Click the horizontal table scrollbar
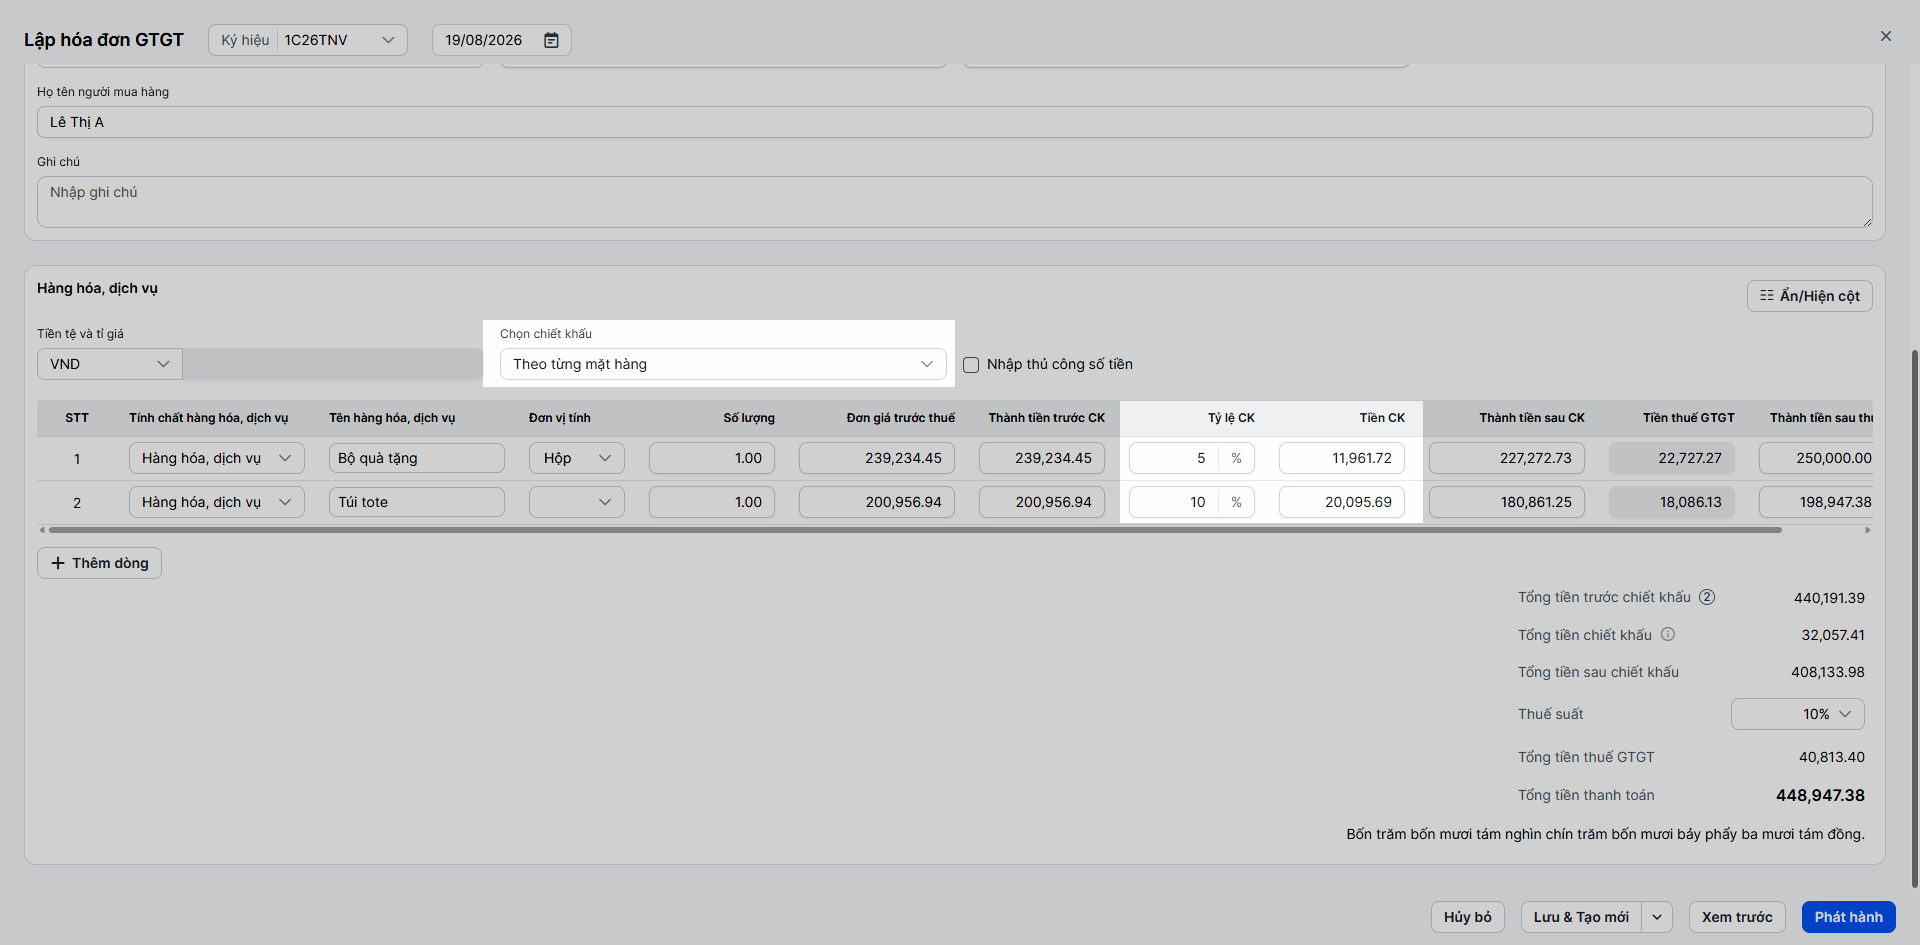This screenshot has height=945, width=1920. (915, 530)
